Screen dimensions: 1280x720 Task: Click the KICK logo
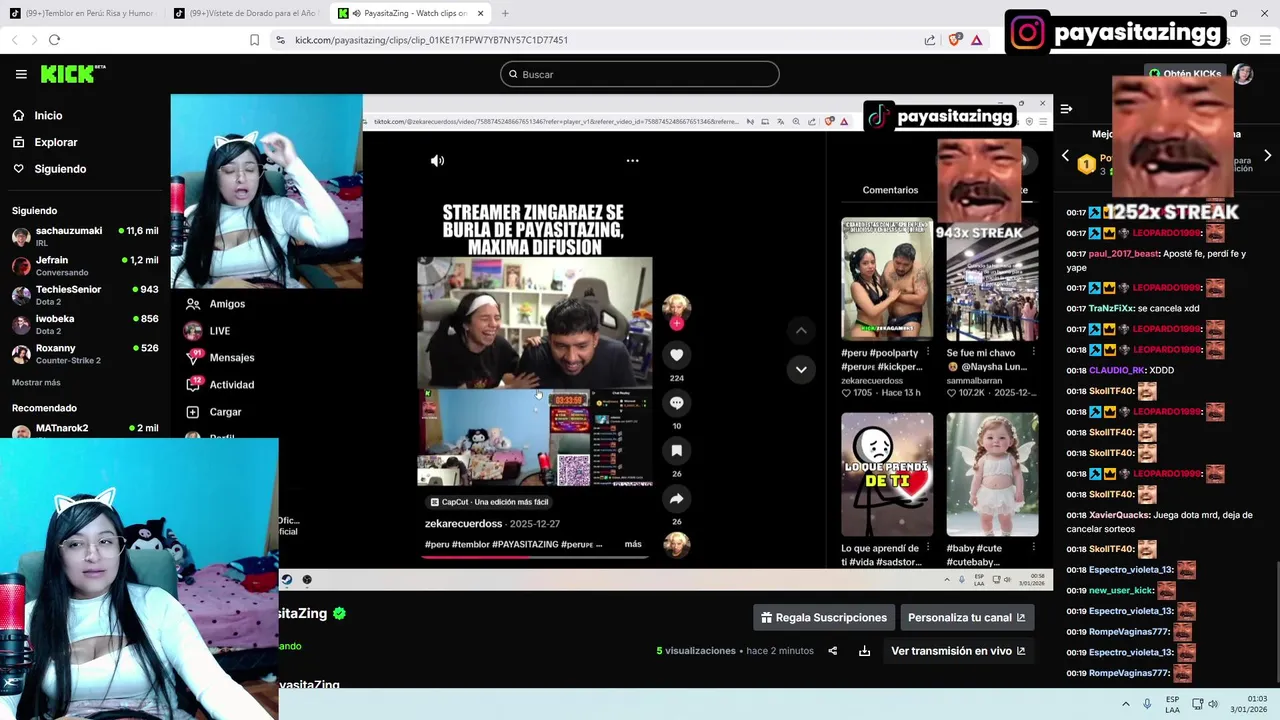73,74
